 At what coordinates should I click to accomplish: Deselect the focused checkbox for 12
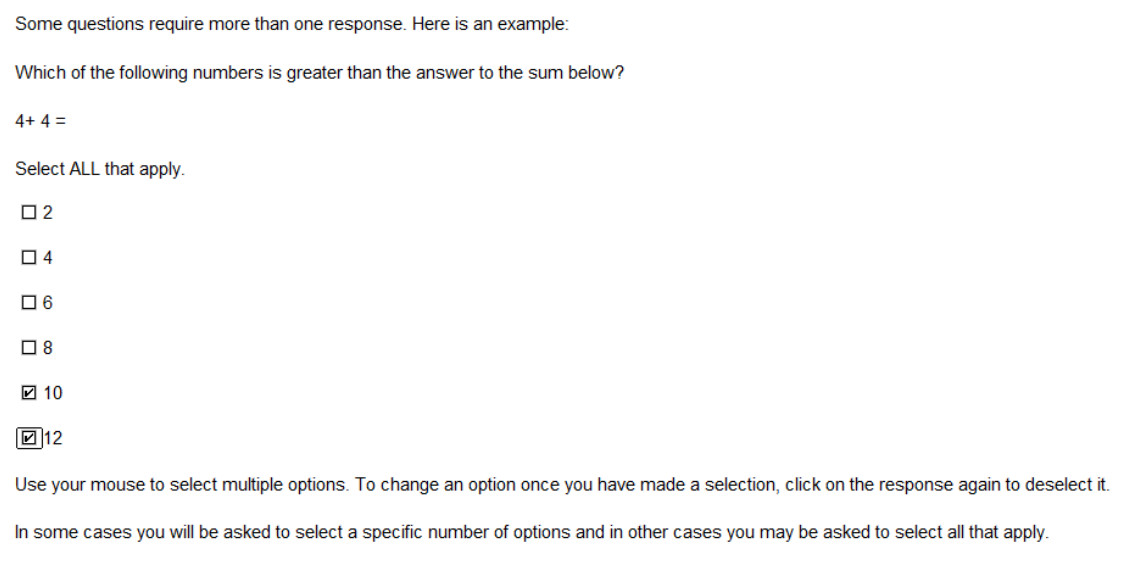pos(29,438)
